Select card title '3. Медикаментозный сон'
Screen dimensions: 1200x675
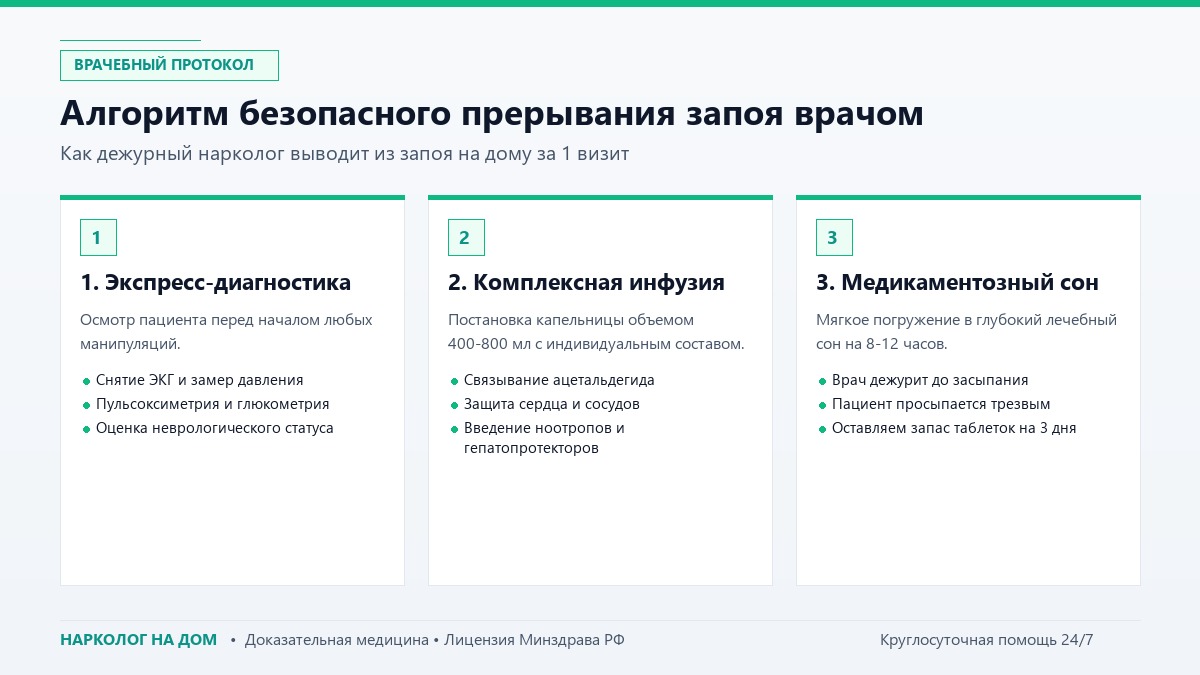pos(958,283)
